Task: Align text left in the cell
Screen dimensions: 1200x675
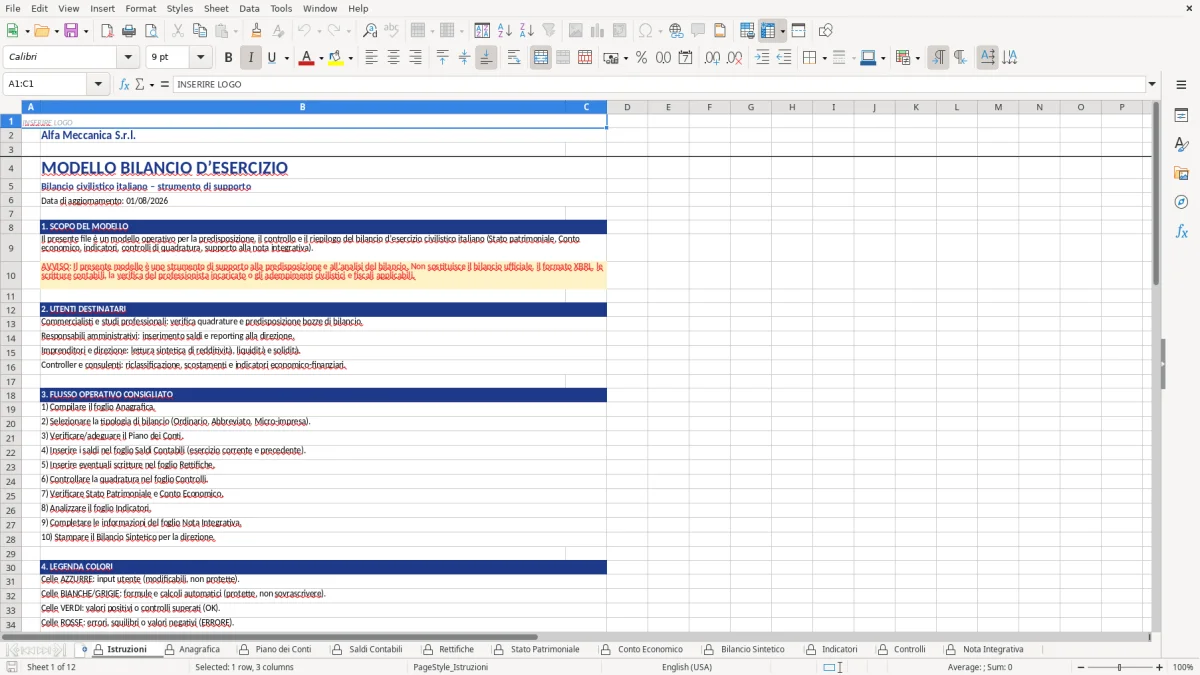Action: point(371,58)
